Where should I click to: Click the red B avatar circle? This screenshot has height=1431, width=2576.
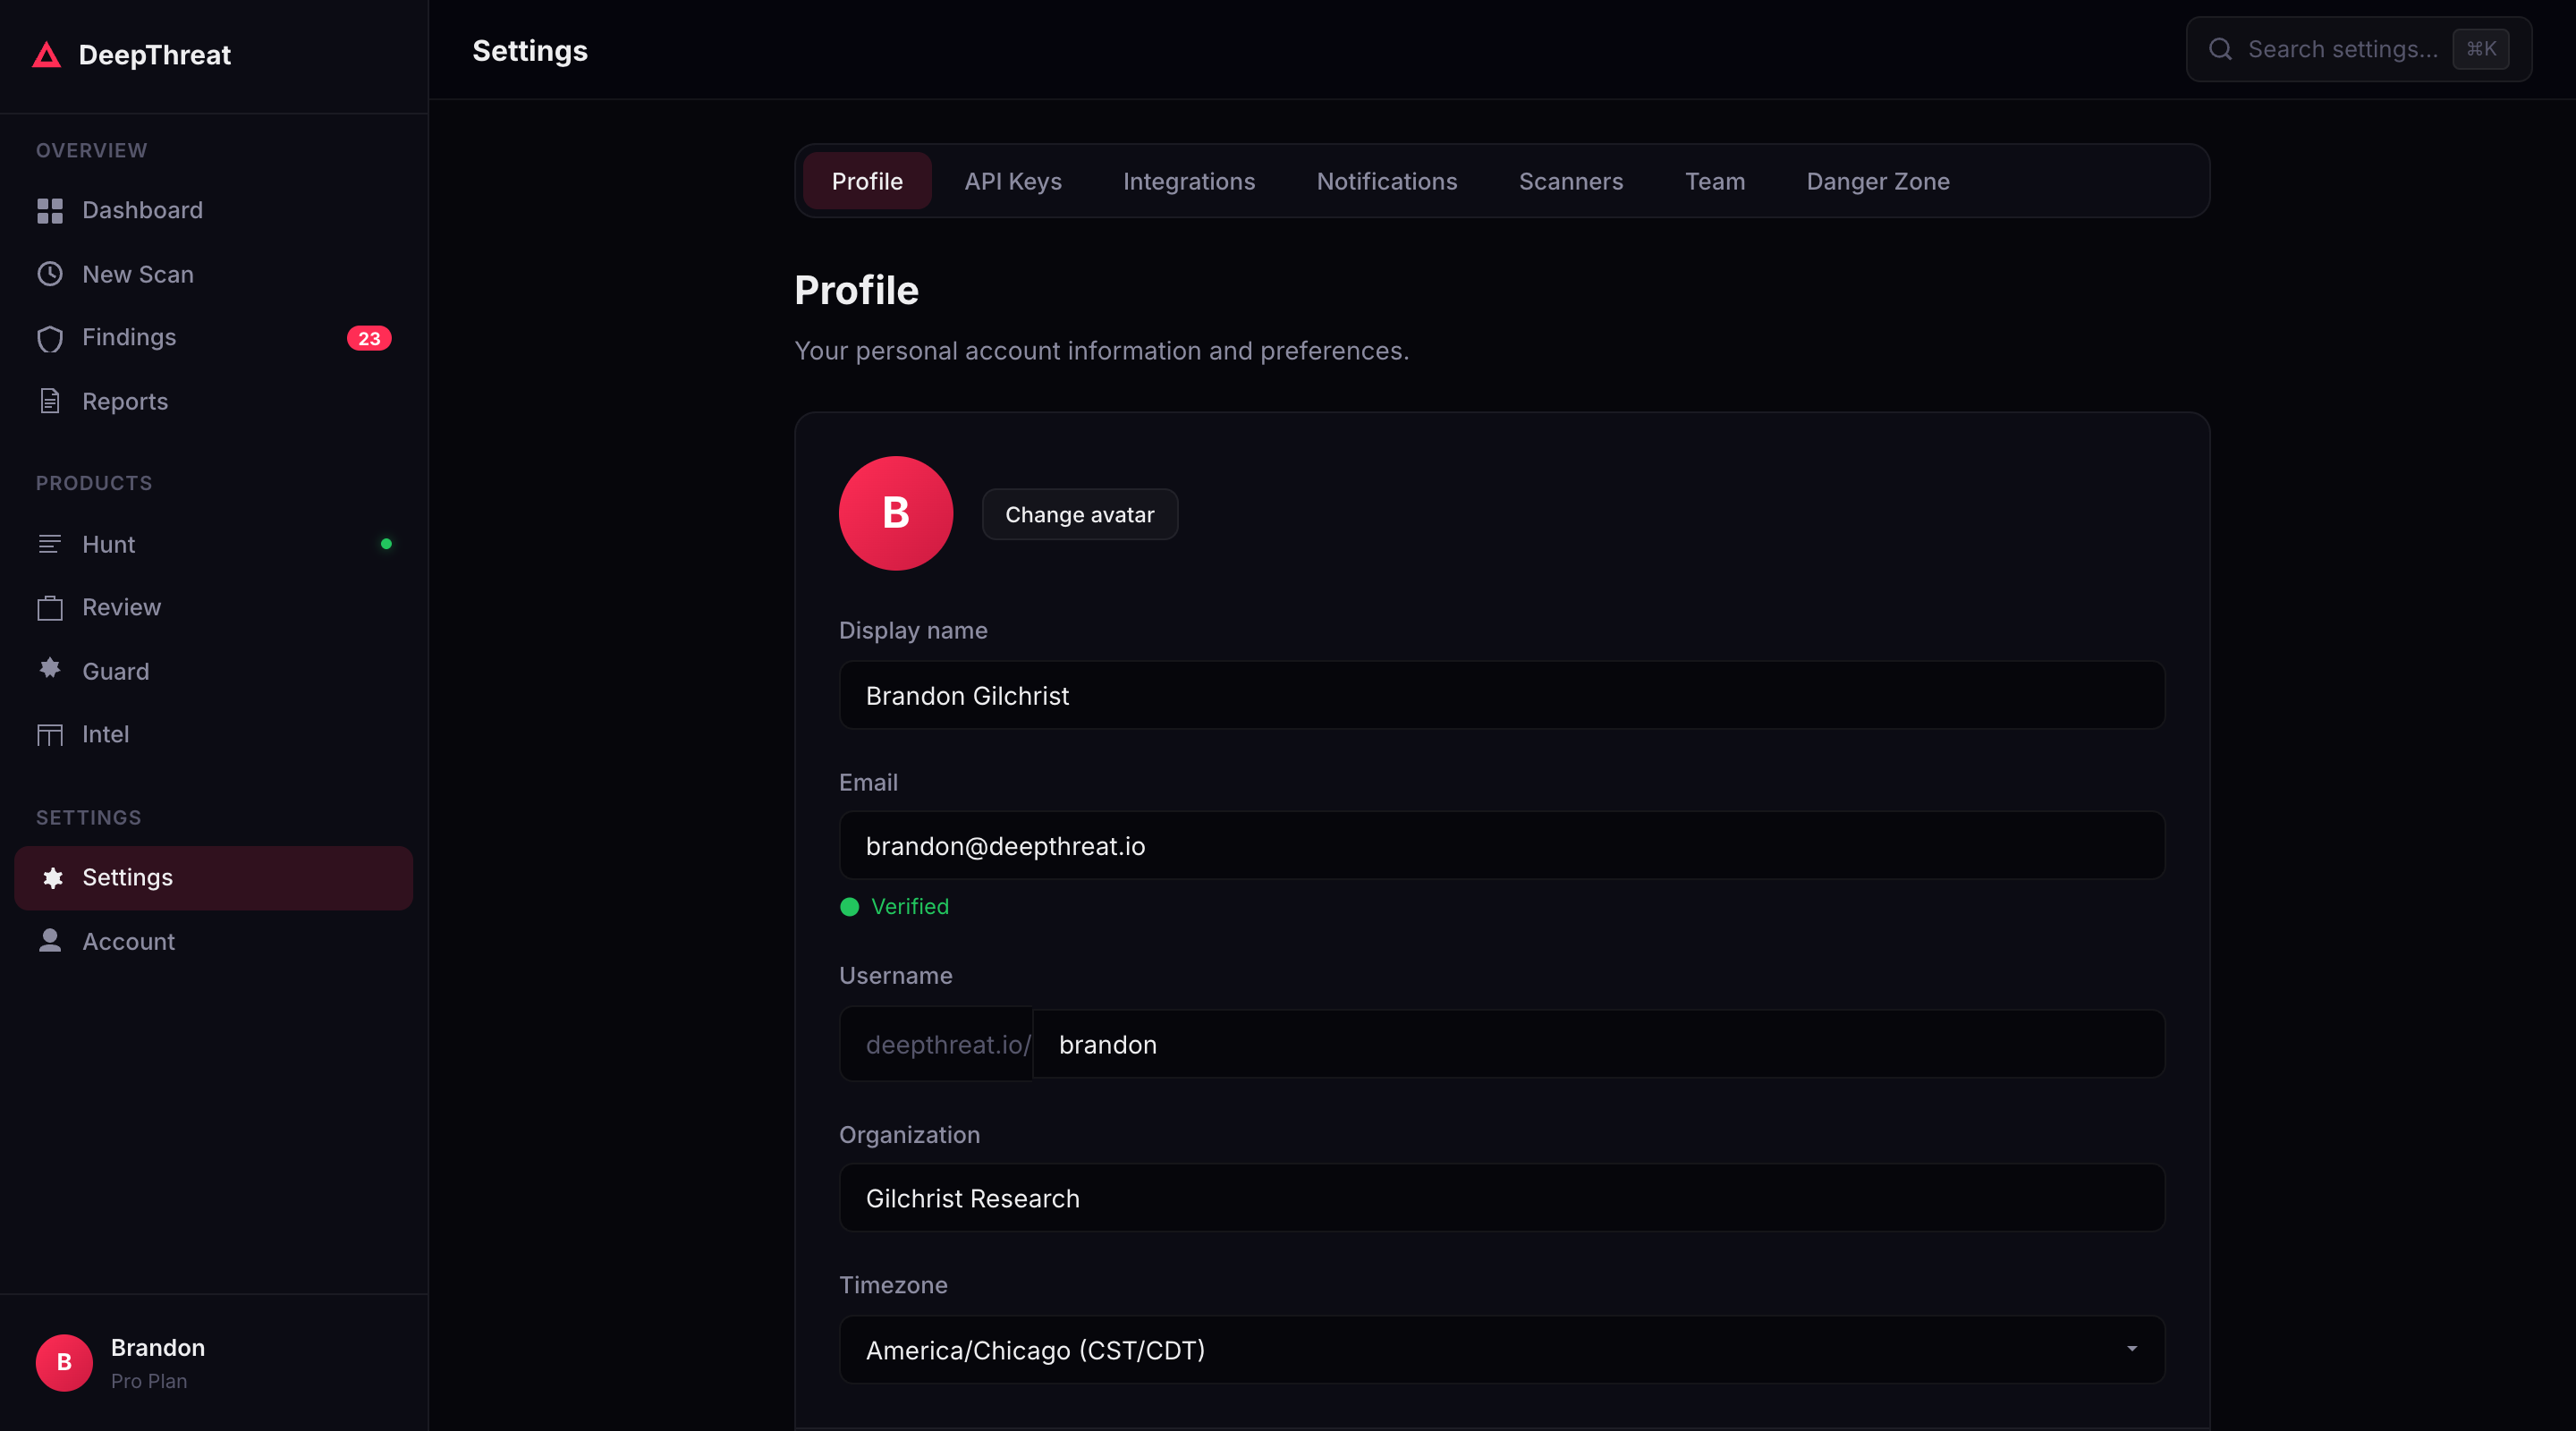[x=895, y=513]
